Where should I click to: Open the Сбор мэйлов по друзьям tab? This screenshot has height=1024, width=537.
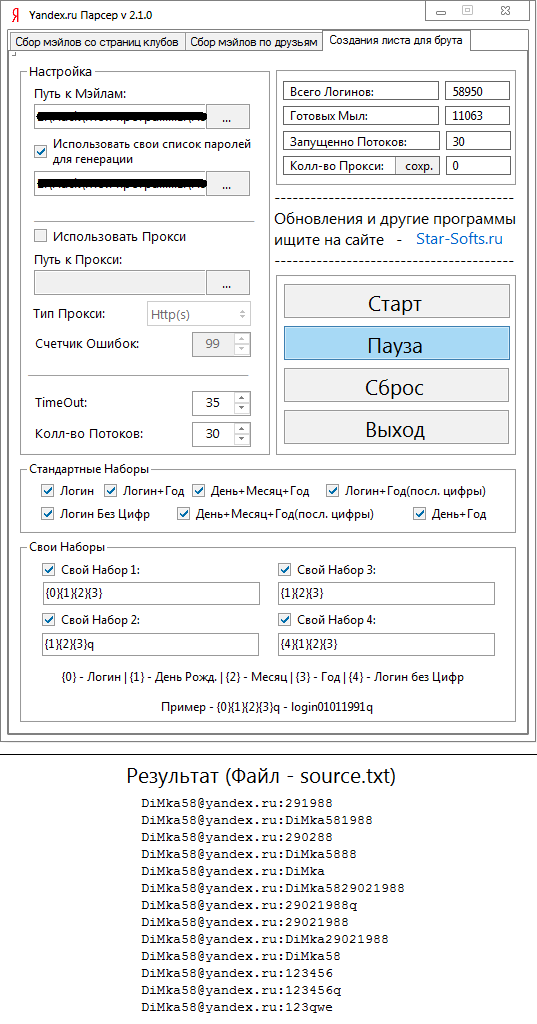pos(254,42)
